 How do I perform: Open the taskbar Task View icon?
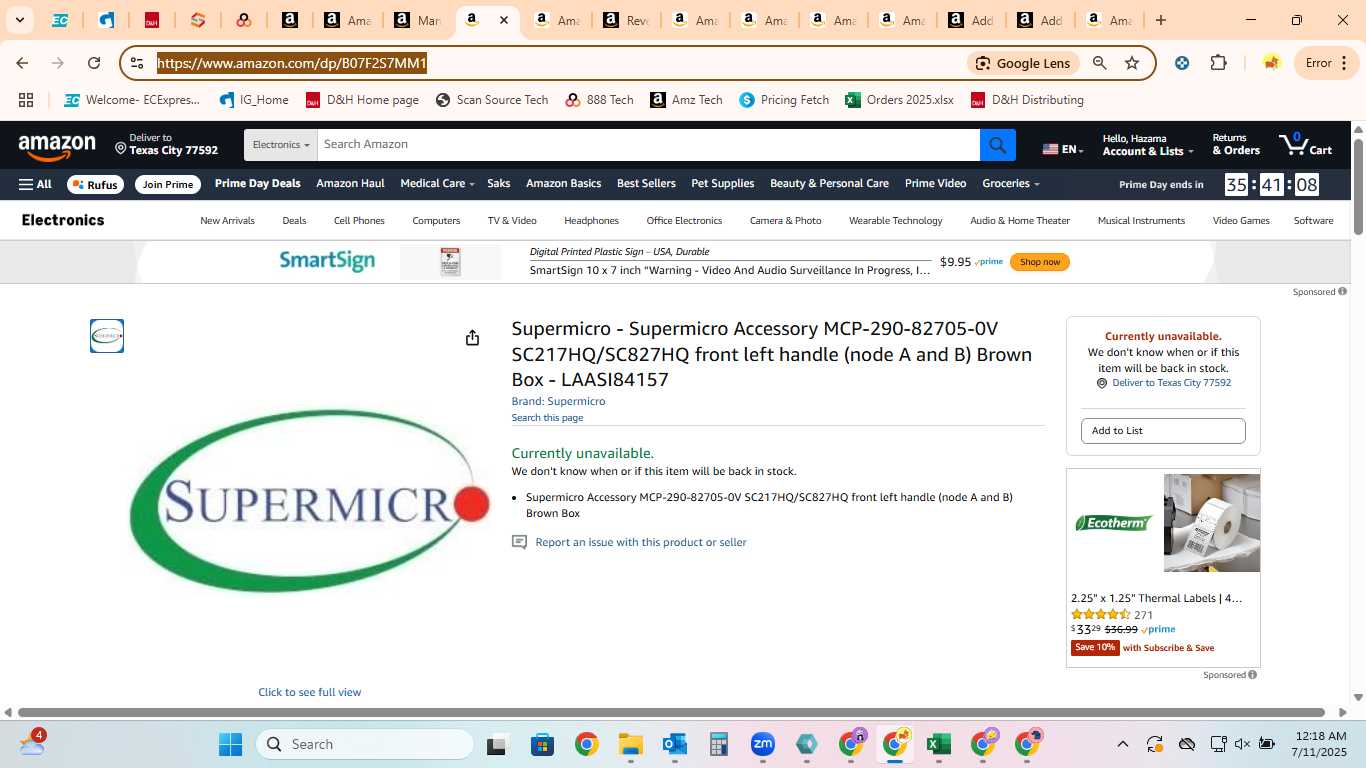pos(497,744)
